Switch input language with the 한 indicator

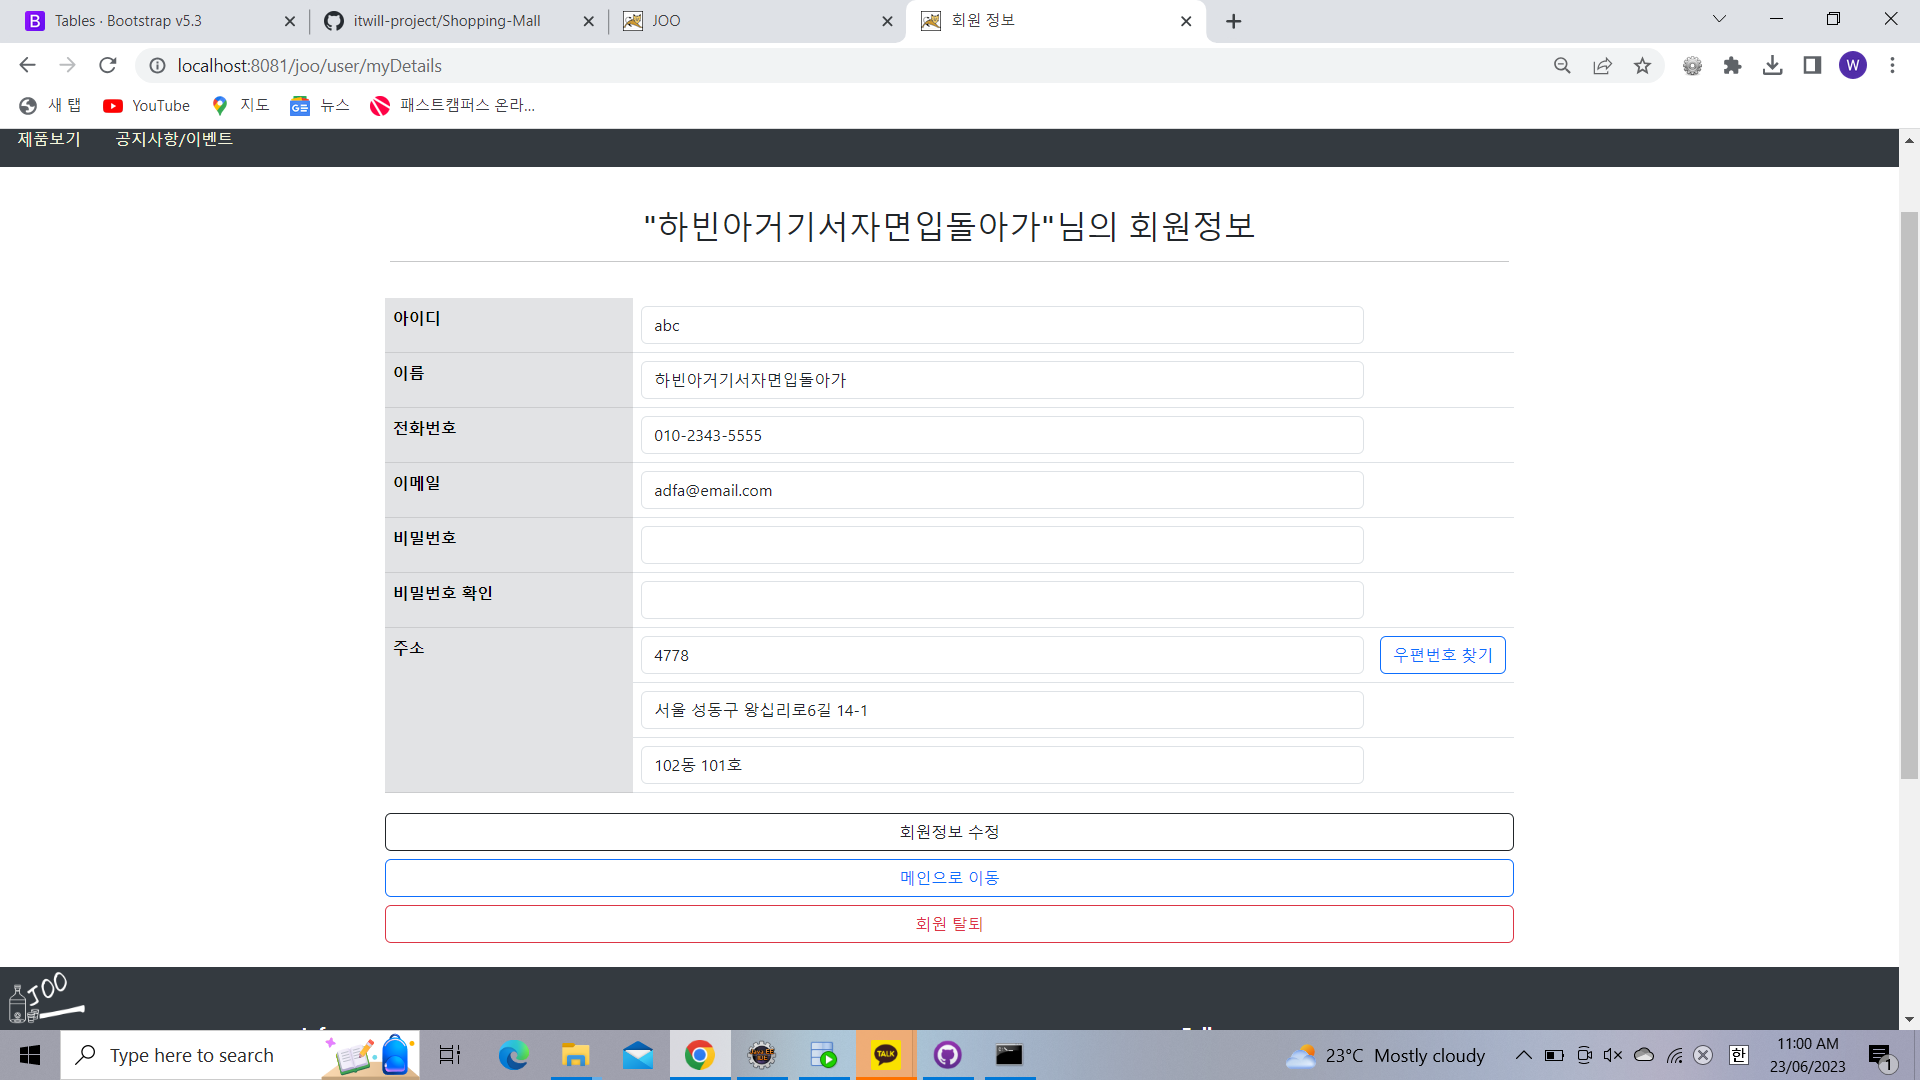tap(1738, 1055)
